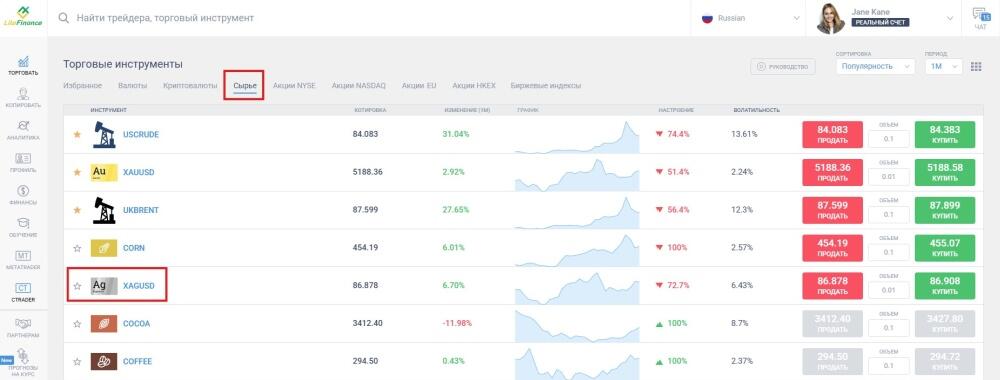Image resolution: width=1000 pixels, height=380 pixels.
Task: Switch to Избранное tab
Action: coord(82,85)
